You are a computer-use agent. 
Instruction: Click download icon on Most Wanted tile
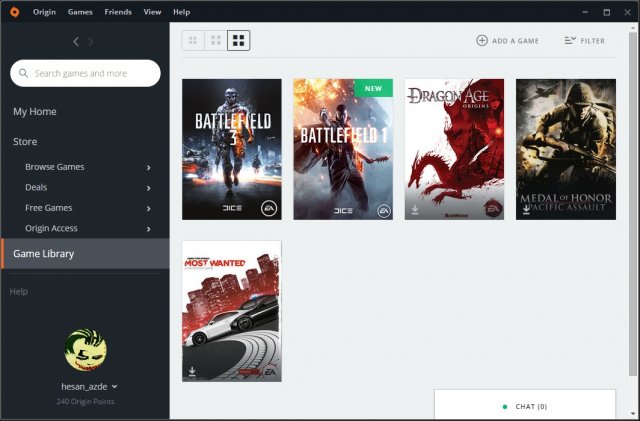pos(192,371)
